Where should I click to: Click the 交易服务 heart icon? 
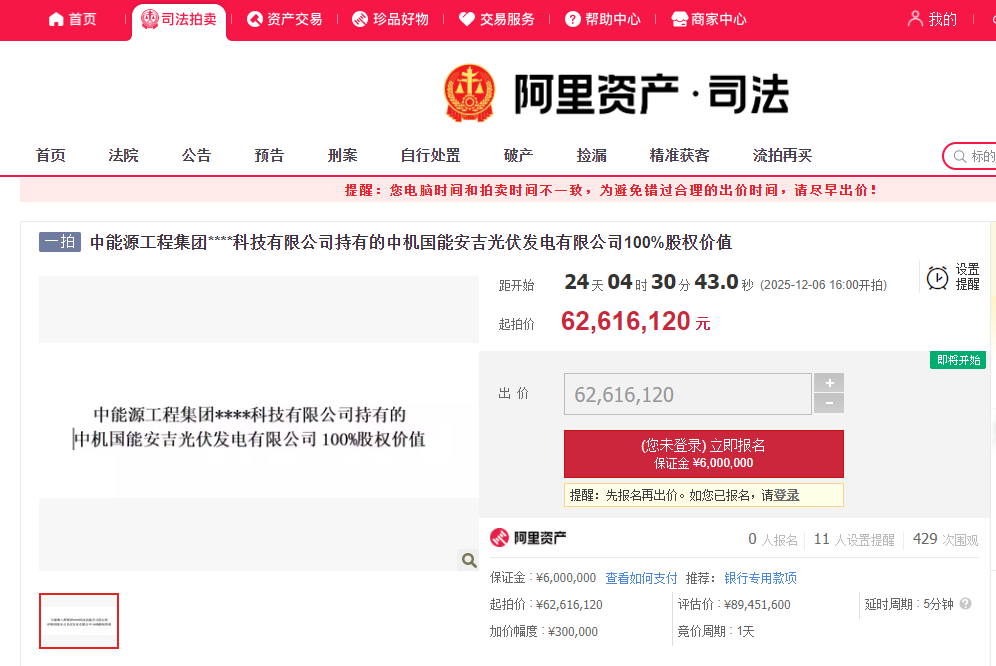(467, 20)
